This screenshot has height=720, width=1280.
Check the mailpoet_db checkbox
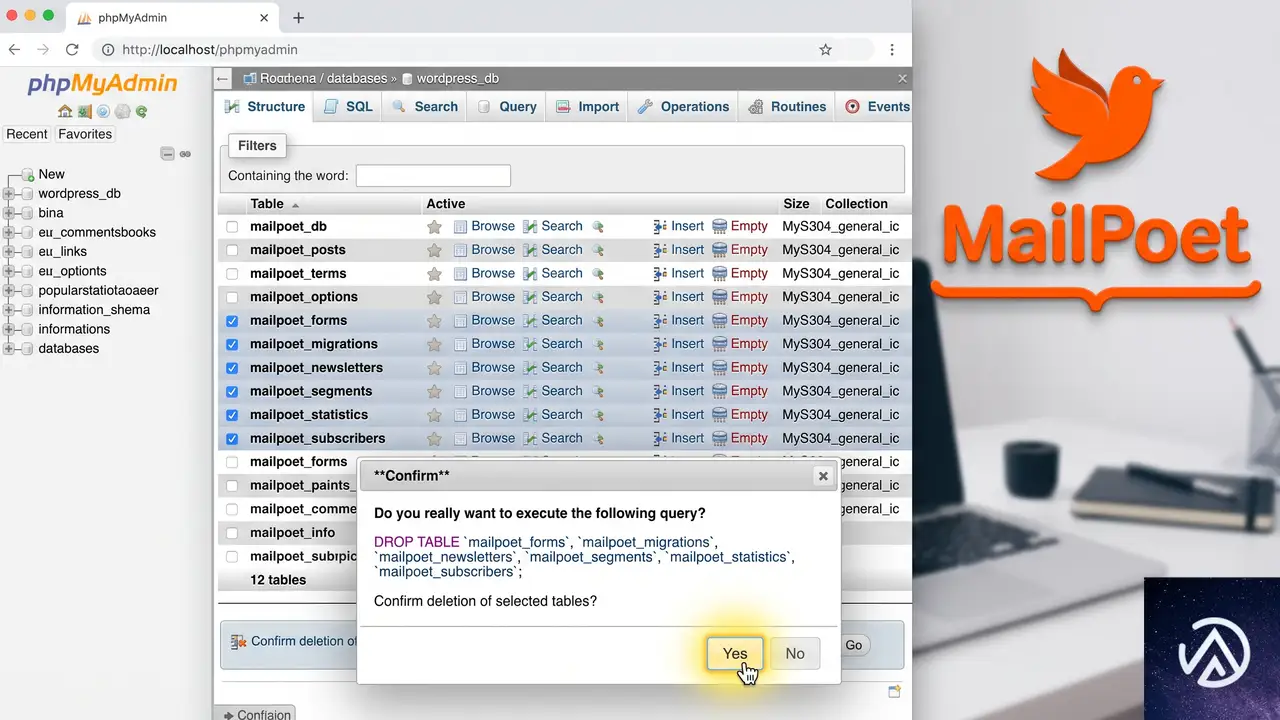pyautogui.click(x=232, y=227)
